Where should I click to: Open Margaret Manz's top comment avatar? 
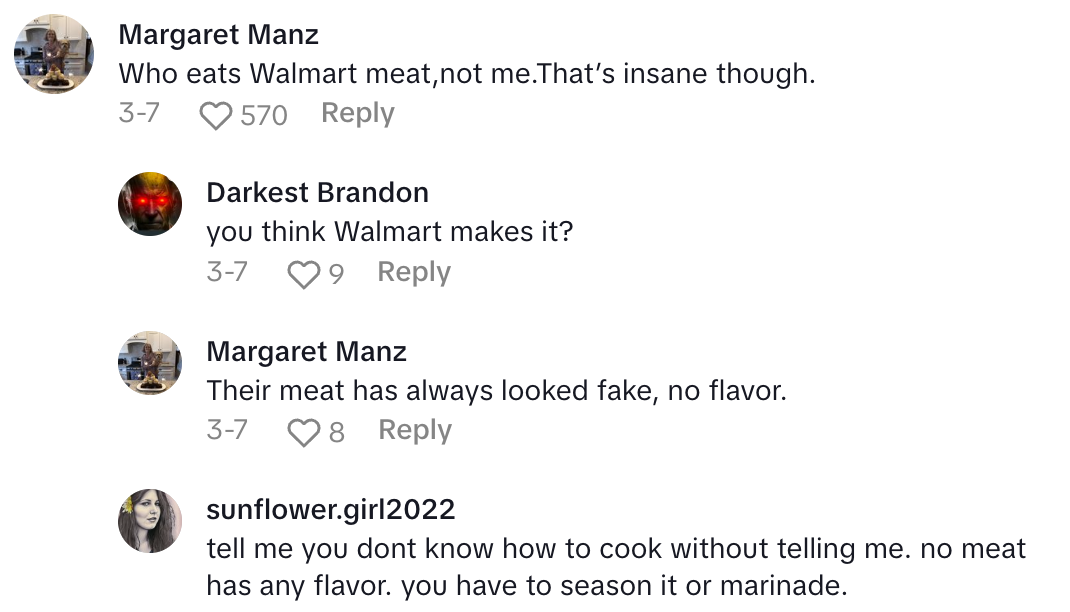[54, 55]
